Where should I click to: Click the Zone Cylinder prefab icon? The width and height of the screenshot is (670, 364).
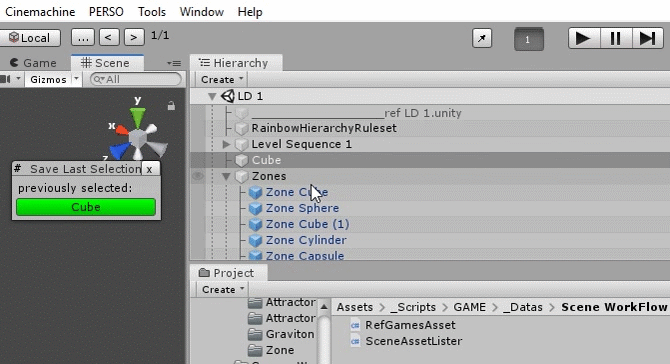[x=255, y=241]
